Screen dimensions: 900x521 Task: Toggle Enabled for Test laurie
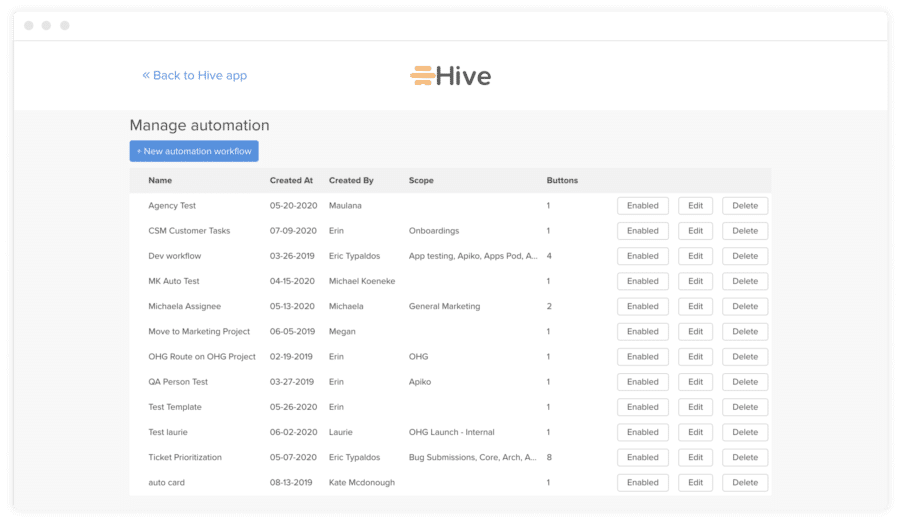642,432
